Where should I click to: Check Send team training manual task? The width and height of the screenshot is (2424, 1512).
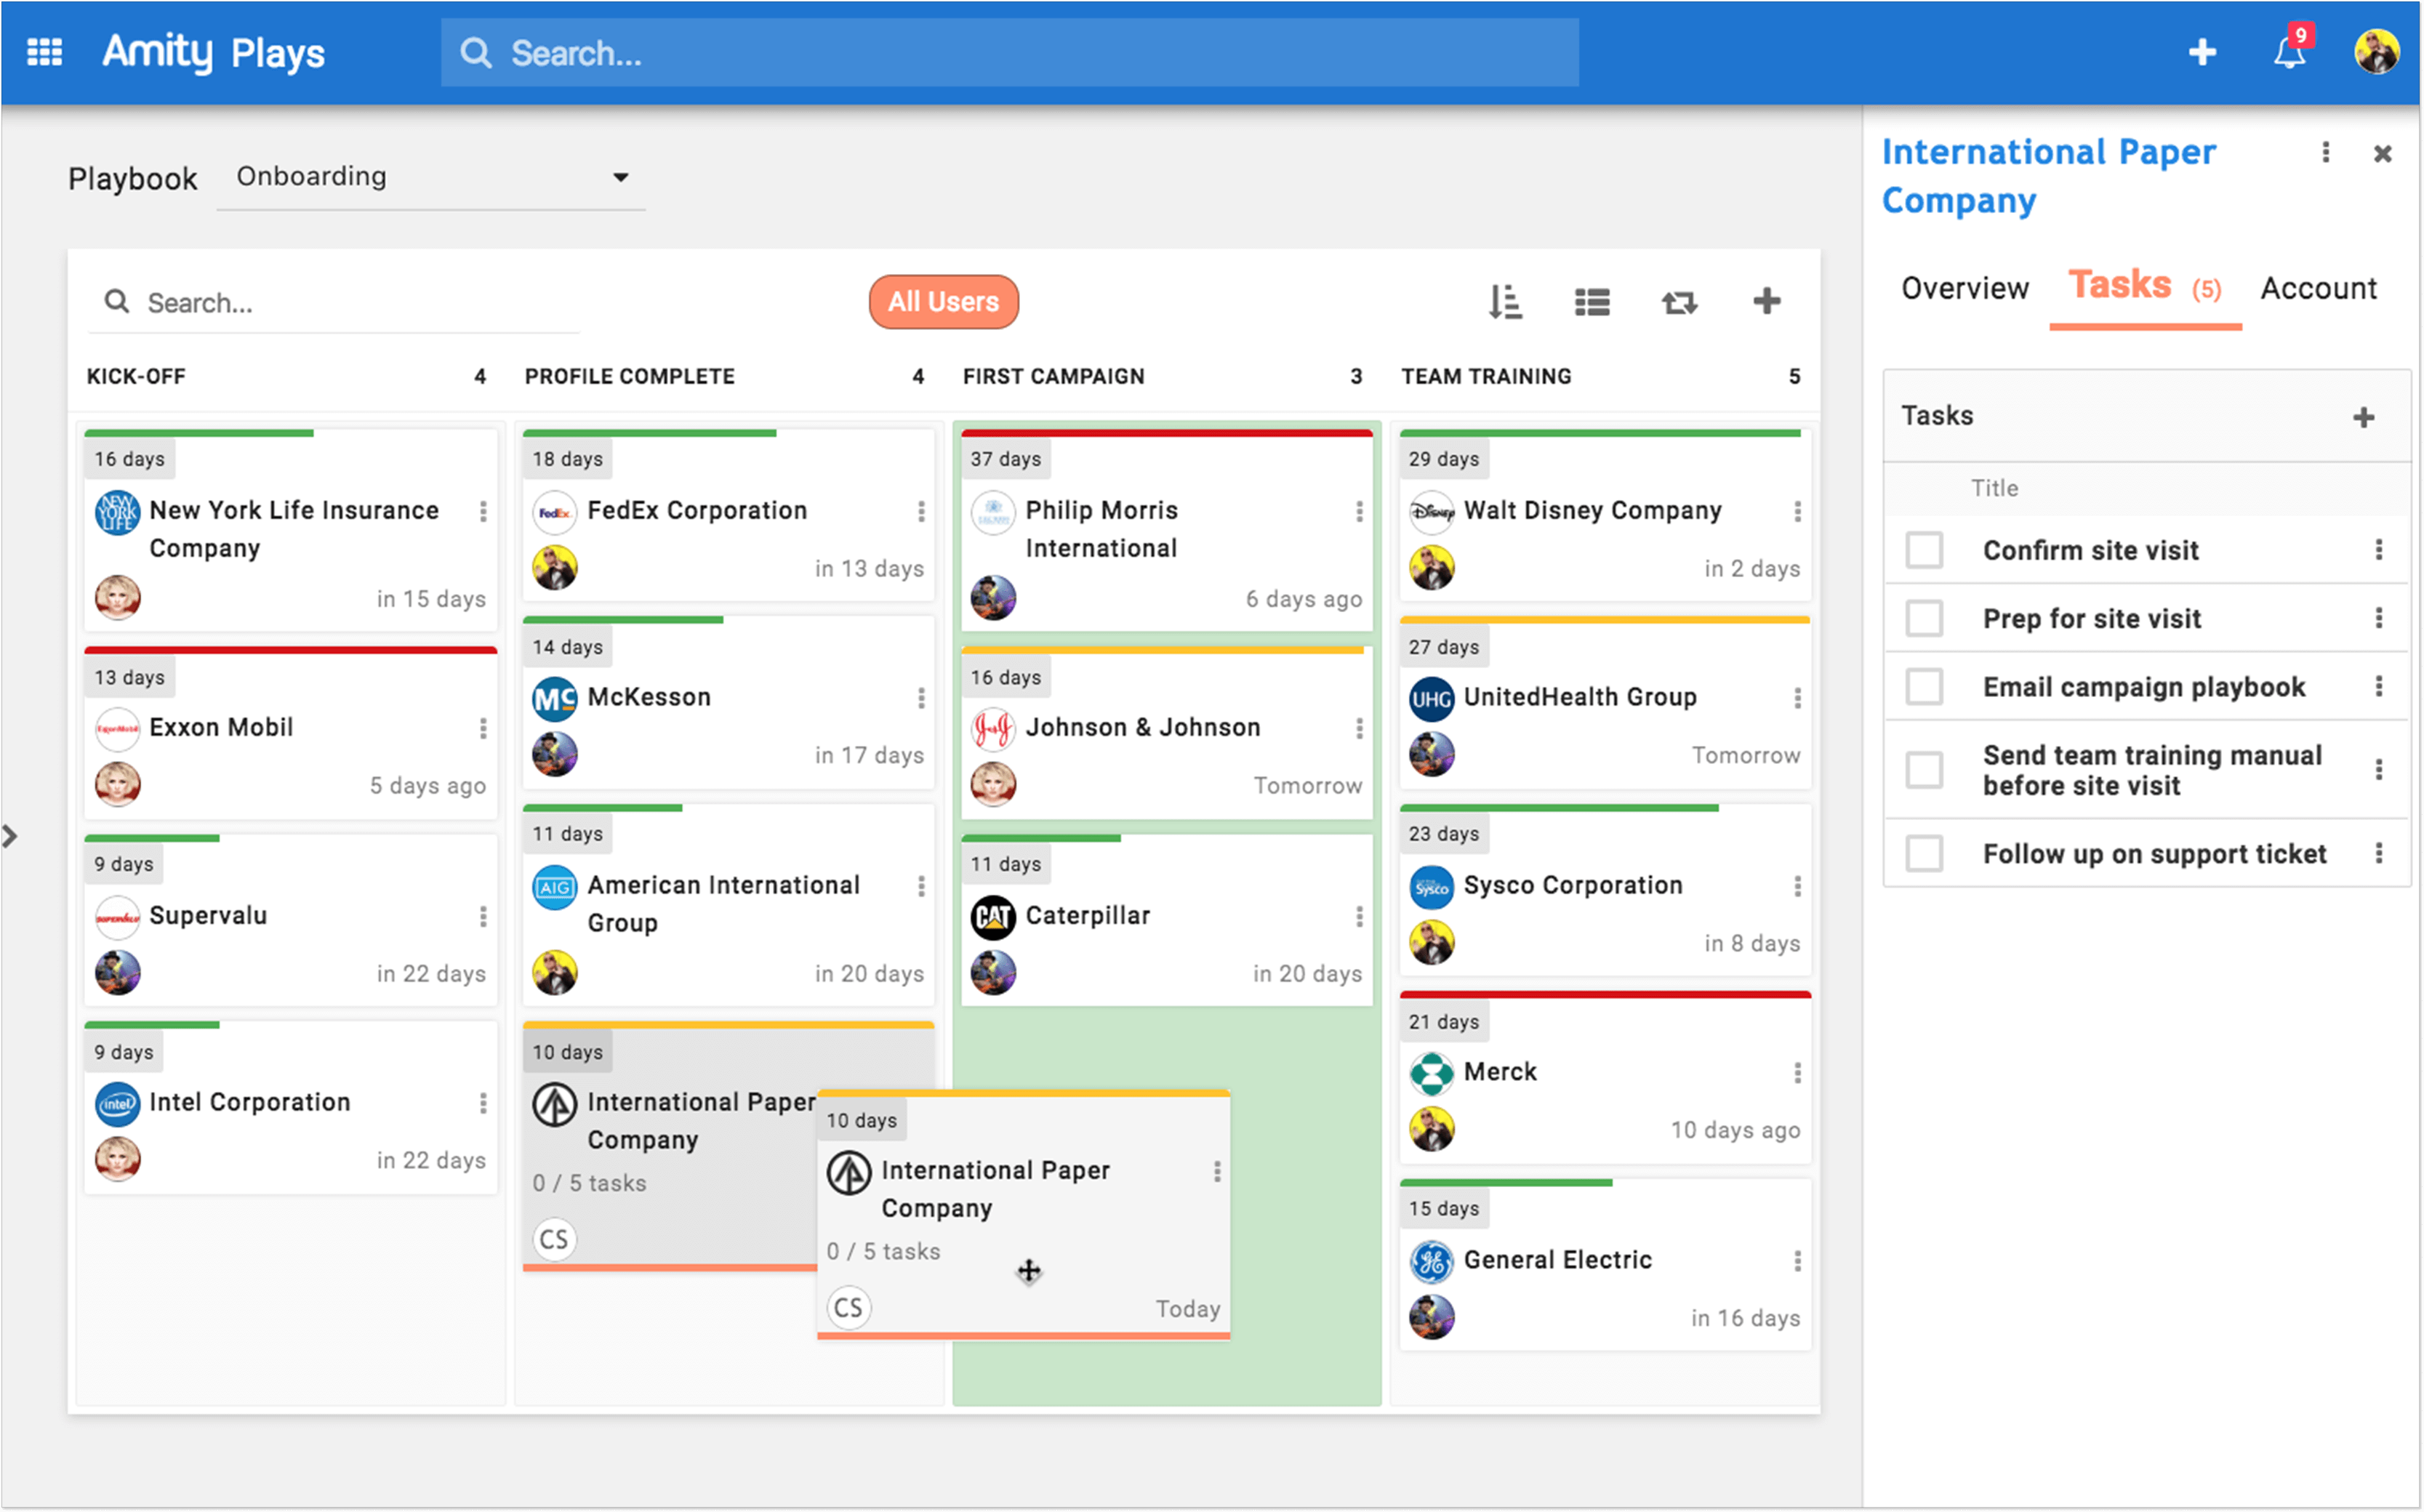click(x=1924, y=770)
